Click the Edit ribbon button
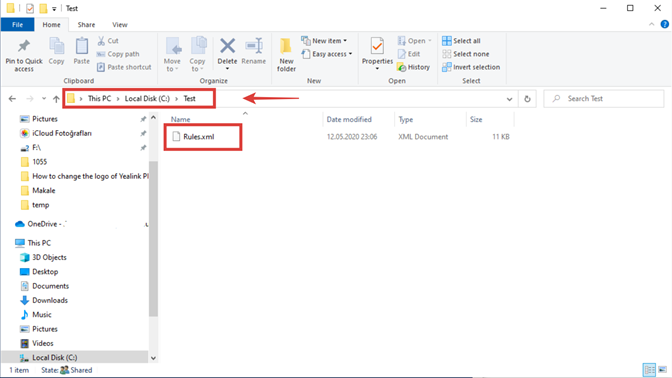 click(409, 54)
